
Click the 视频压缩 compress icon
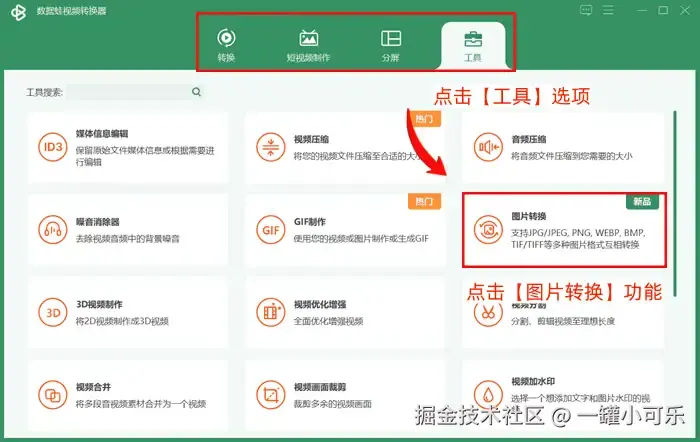pyautogui.click(x=271, y=147)
